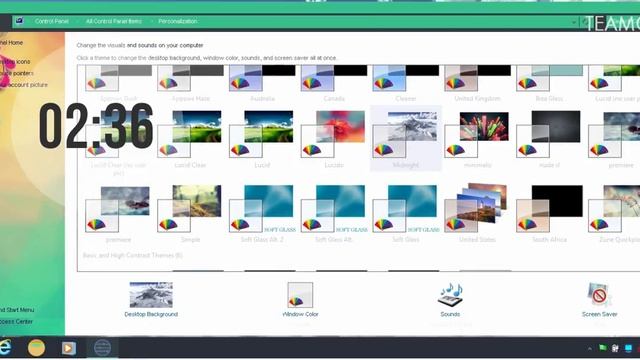640x360 pixels.
Task: Open Control Panel Home link
Action: 11,42
